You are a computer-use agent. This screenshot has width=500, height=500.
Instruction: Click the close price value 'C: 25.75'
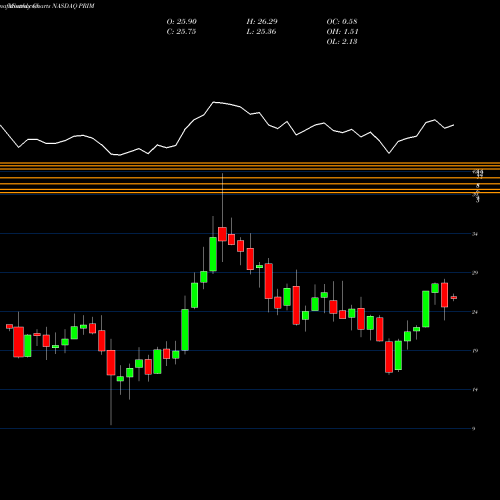click(181, 32)
